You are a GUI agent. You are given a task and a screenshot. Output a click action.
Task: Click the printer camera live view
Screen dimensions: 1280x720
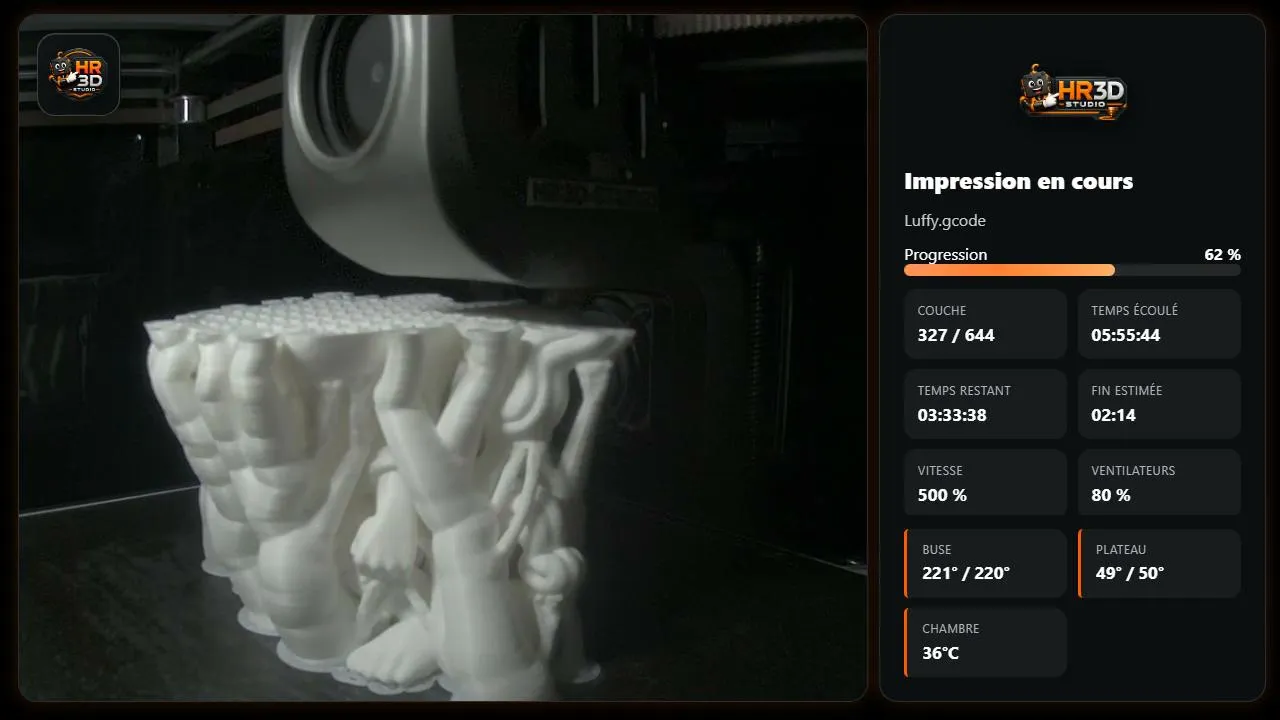[443, 358]
